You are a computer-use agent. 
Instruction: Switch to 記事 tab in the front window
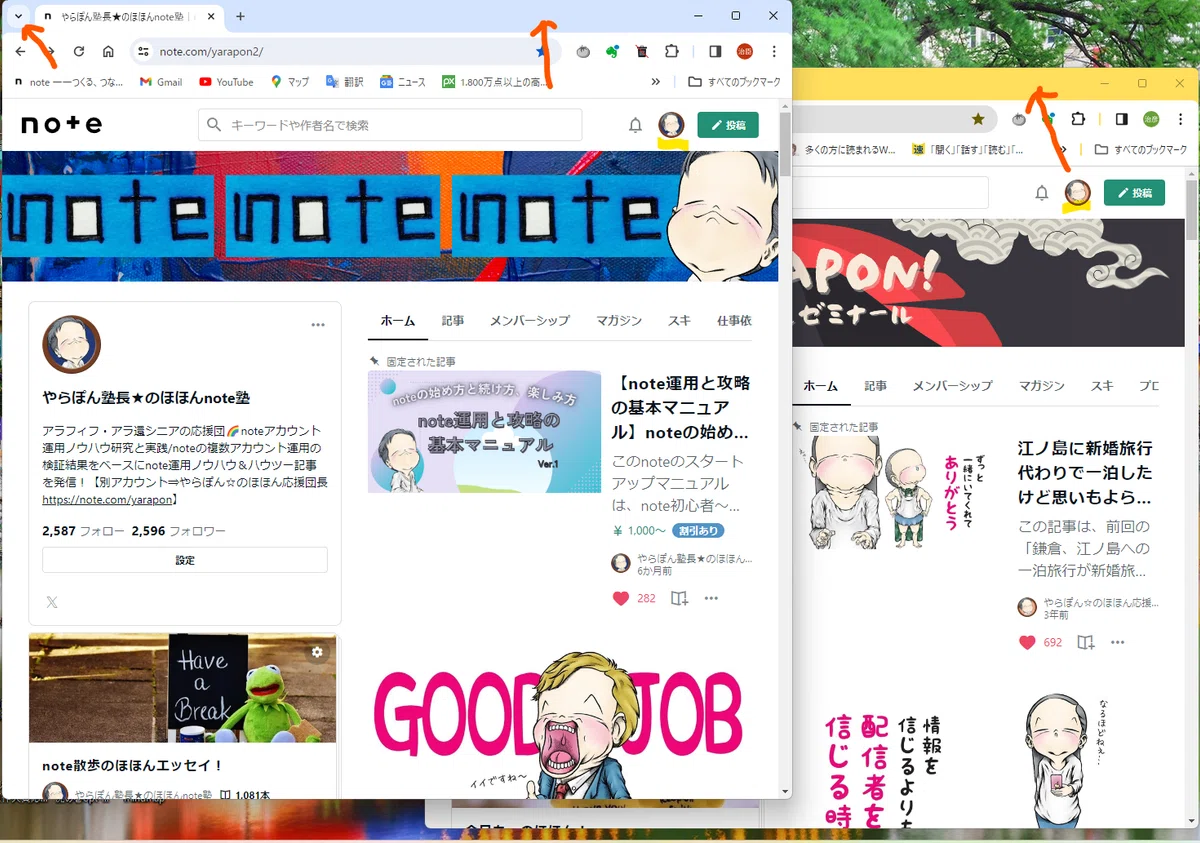pyautogui.click(x=453, y=321)
